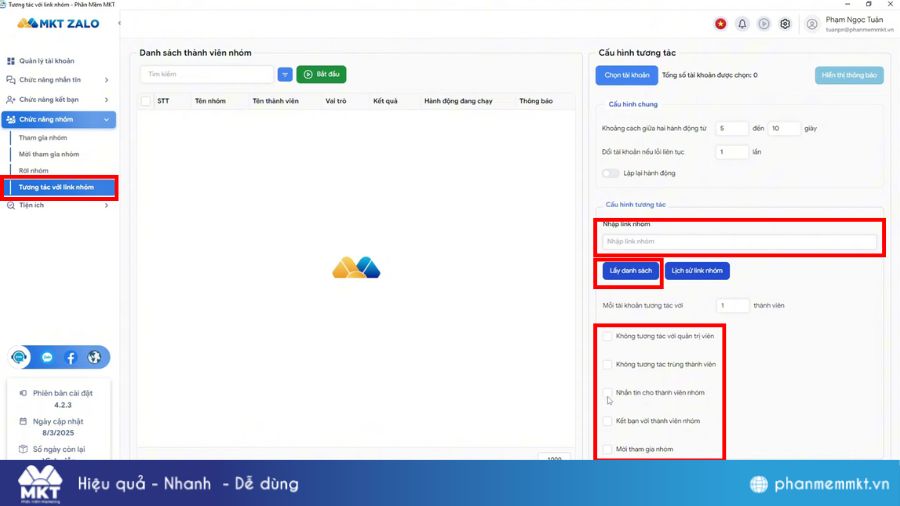The height and width of the screenshot is (506, 900).
Task: Focus the Nhập link nhóm input field
Action: (739, 242)
